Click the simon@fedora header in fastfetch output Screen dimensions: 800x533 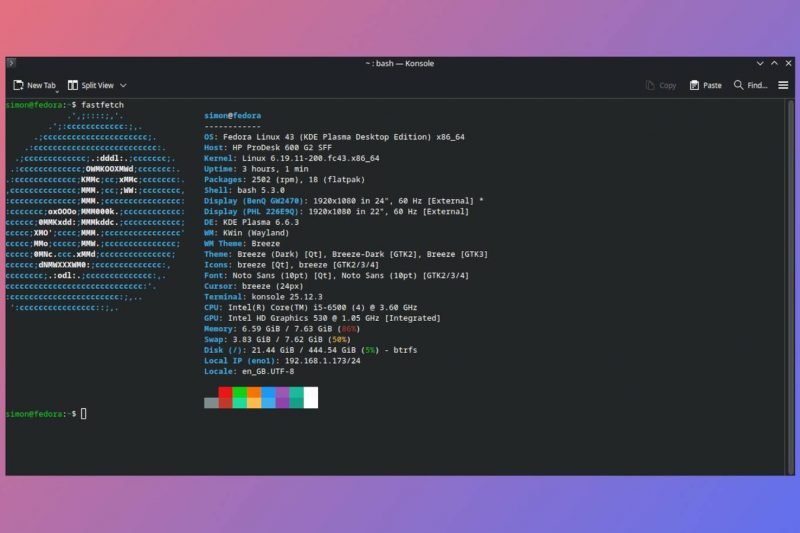tap(232, 117)
